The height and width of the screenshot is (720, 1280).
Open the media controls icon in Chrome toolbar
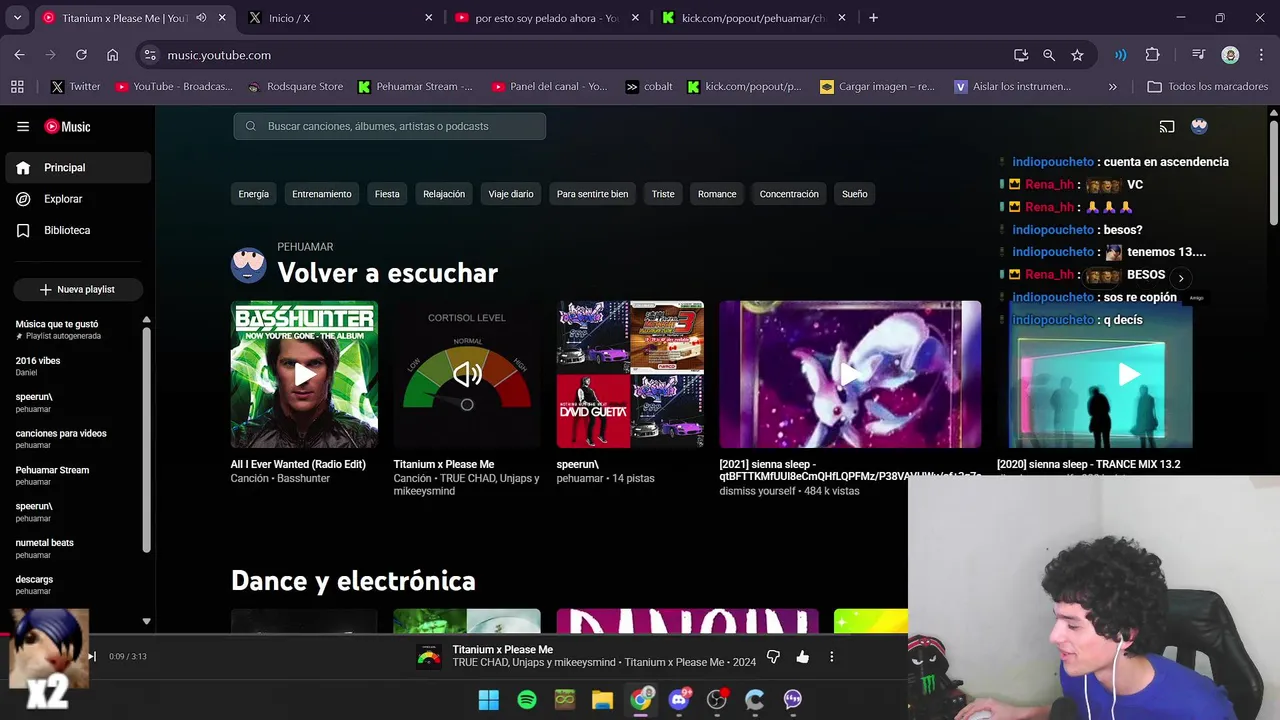[1198, 55]
